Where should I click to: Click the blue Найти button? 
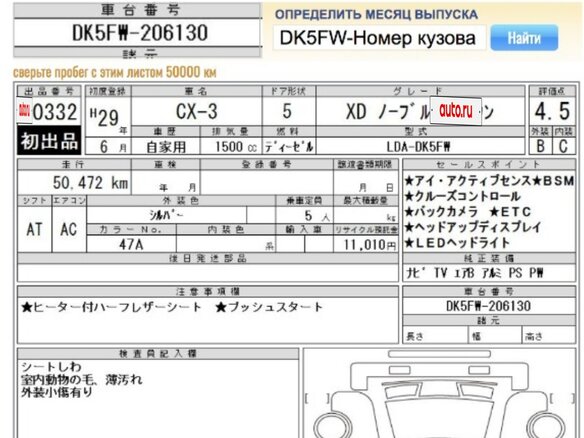tap(524, 38)
